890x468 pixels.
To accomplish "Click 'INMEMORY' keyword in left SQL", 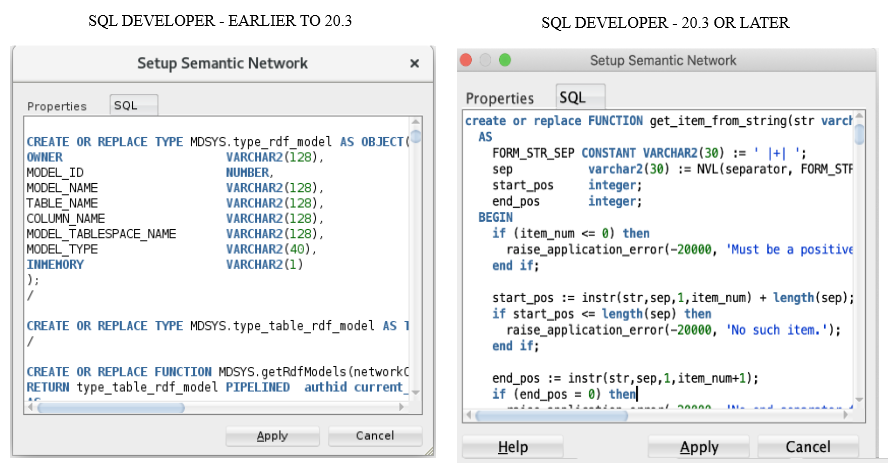I will click(55, 264).
